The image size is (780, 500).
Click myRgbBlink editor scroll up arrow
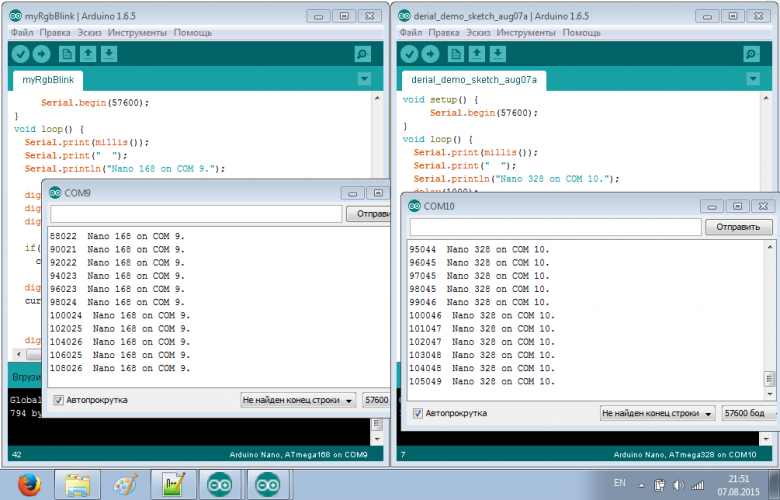coord(377,99)
